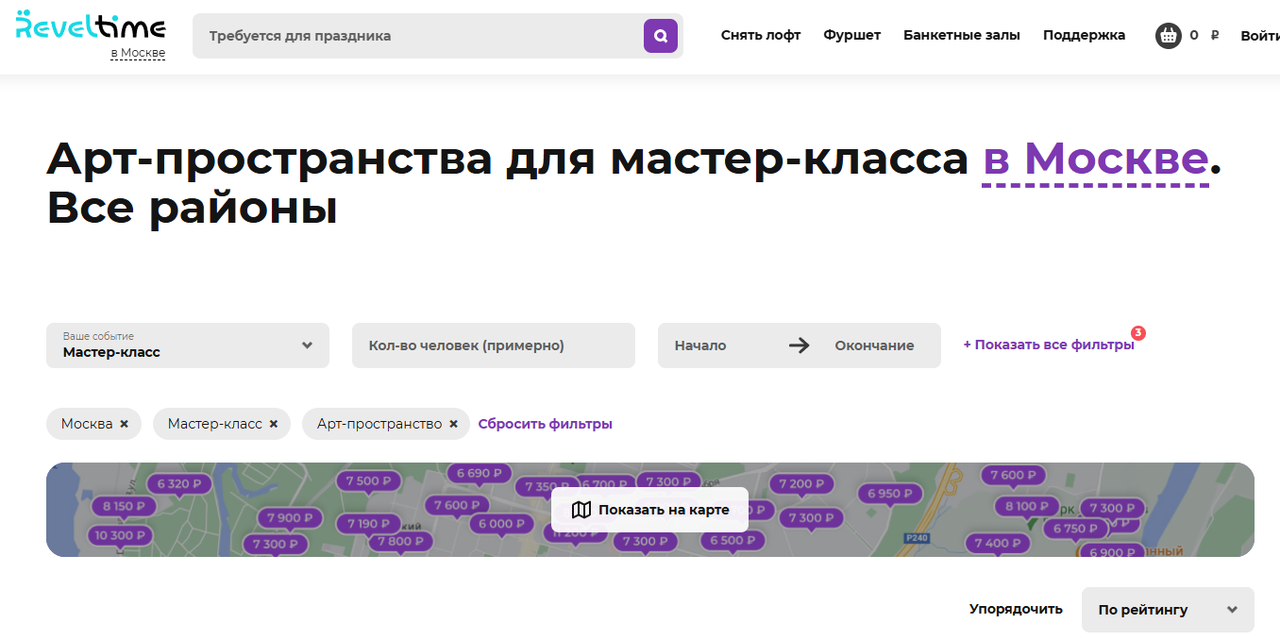Remove the Москва filter chip

tap(124, 424)
